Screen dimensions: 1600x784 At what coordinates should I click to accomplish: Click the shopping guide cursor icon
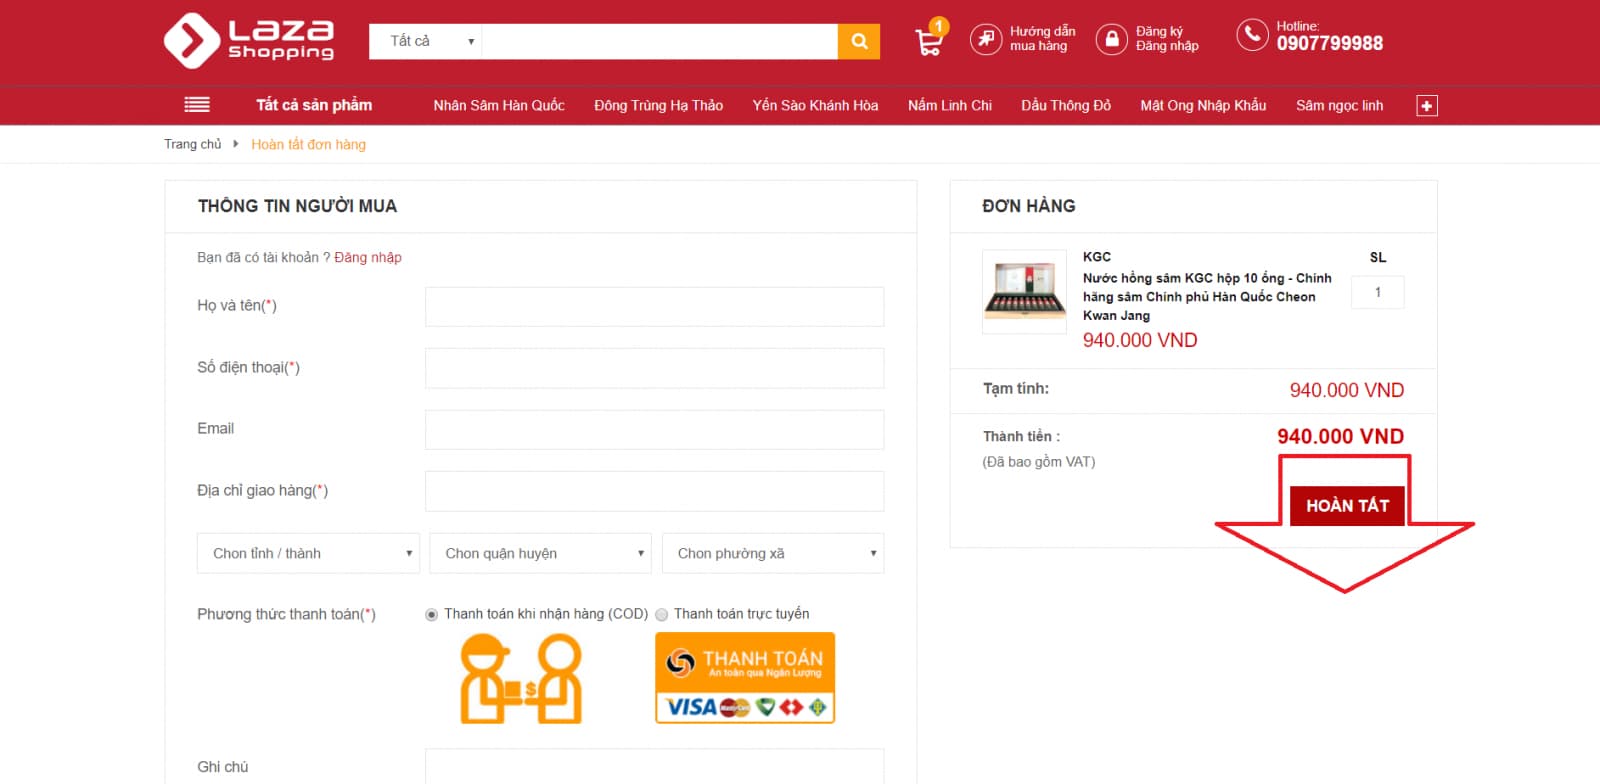coord(985,39)
